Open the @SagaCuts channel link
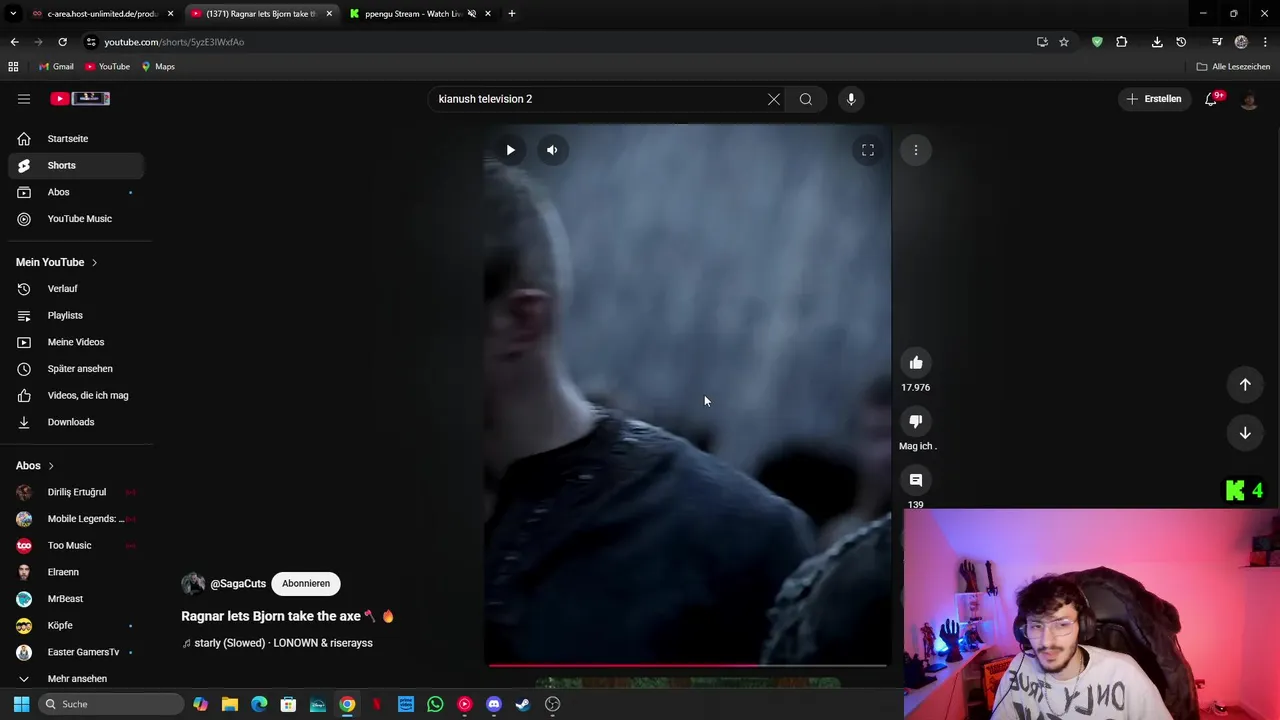 (238, 584)
